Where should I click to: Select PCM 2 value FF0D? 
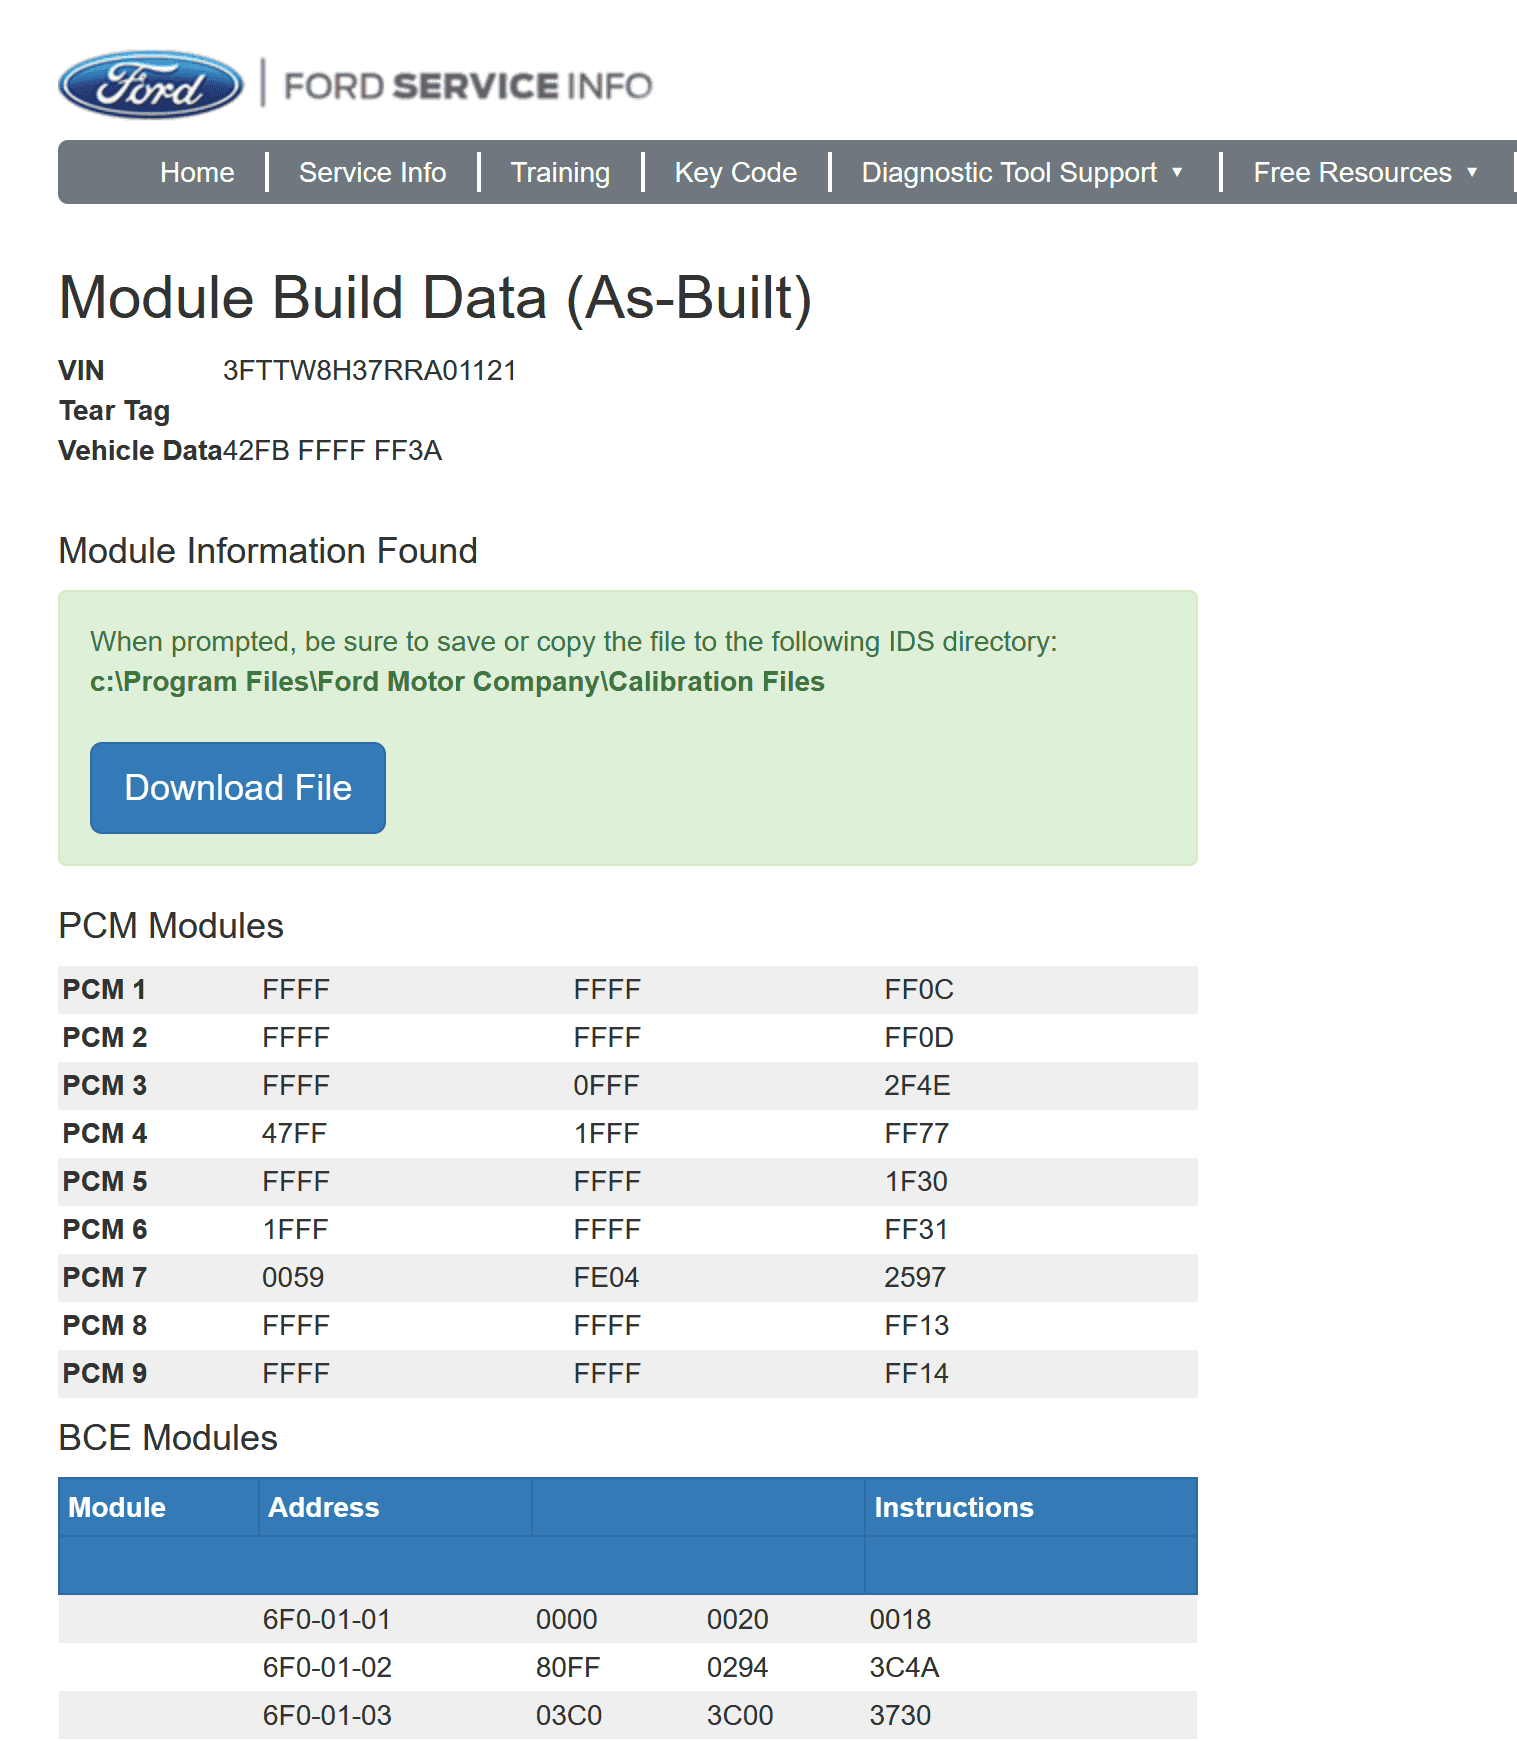(x=919, y=1038)
